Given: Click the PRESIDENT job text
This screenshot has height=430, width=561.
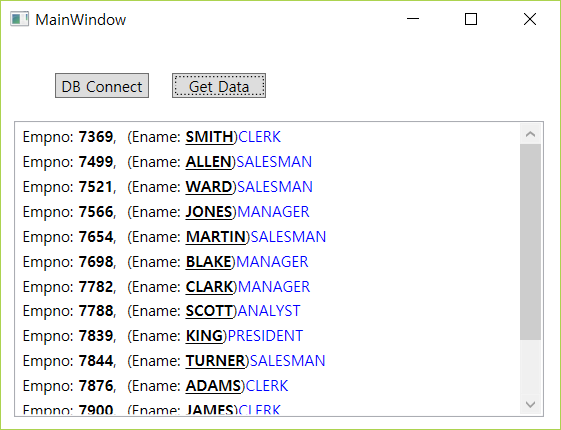Looking at the screenshot, I should click(265, 336).
